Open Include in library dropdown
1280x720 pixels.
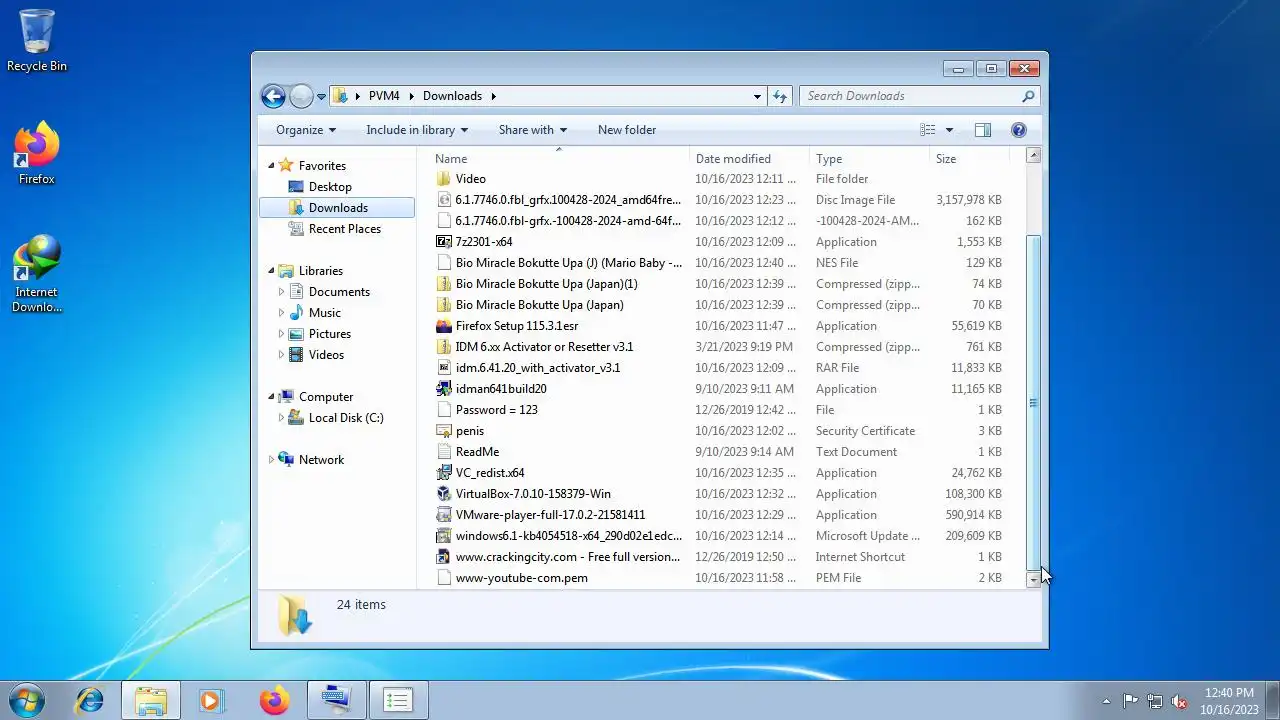click(417, 130)
